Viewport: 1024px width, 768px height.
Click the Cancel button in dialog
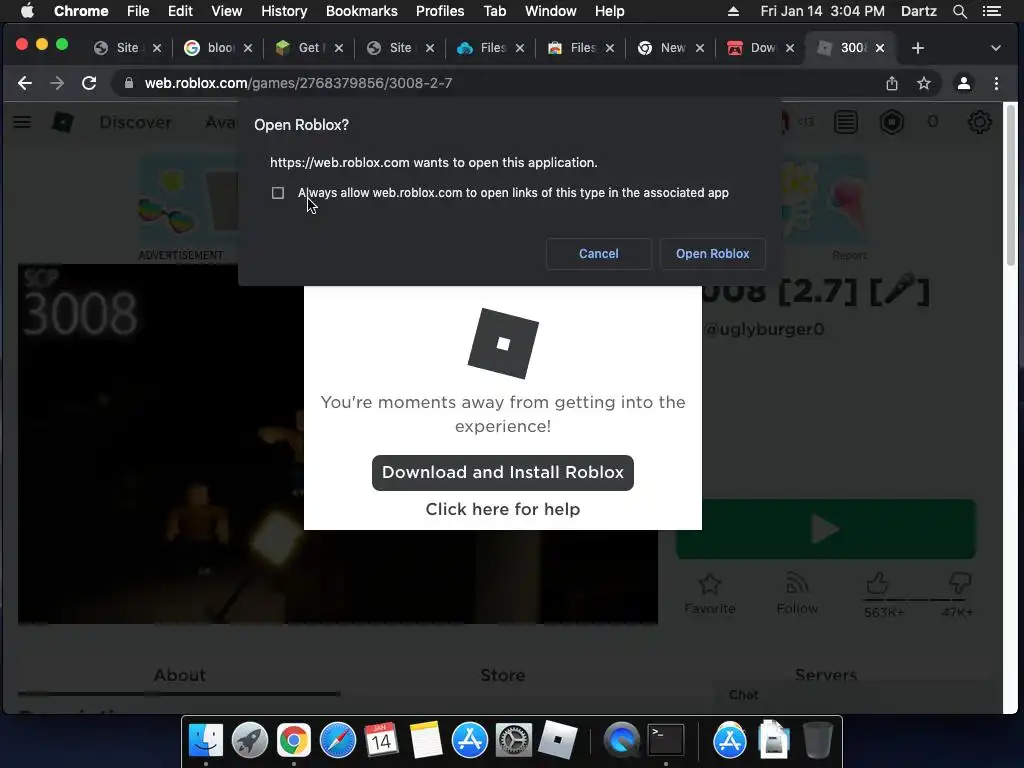(x=598, y=253)
